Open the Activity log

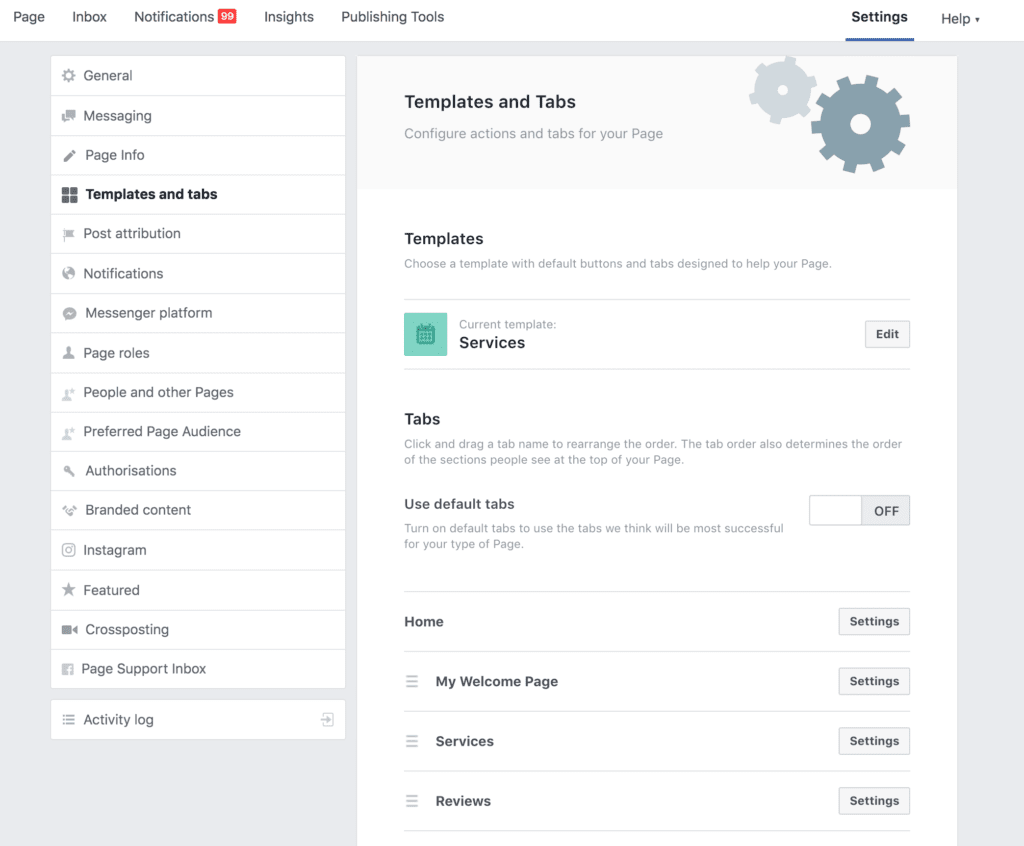[x=117, y=719]
